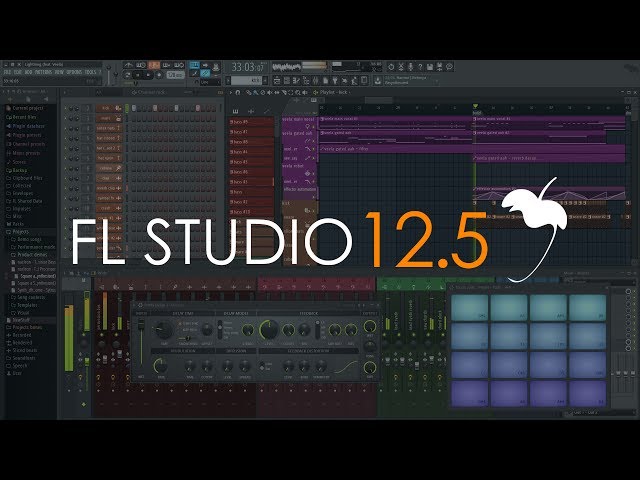Expand Plugin presets folder

(24, 135)
